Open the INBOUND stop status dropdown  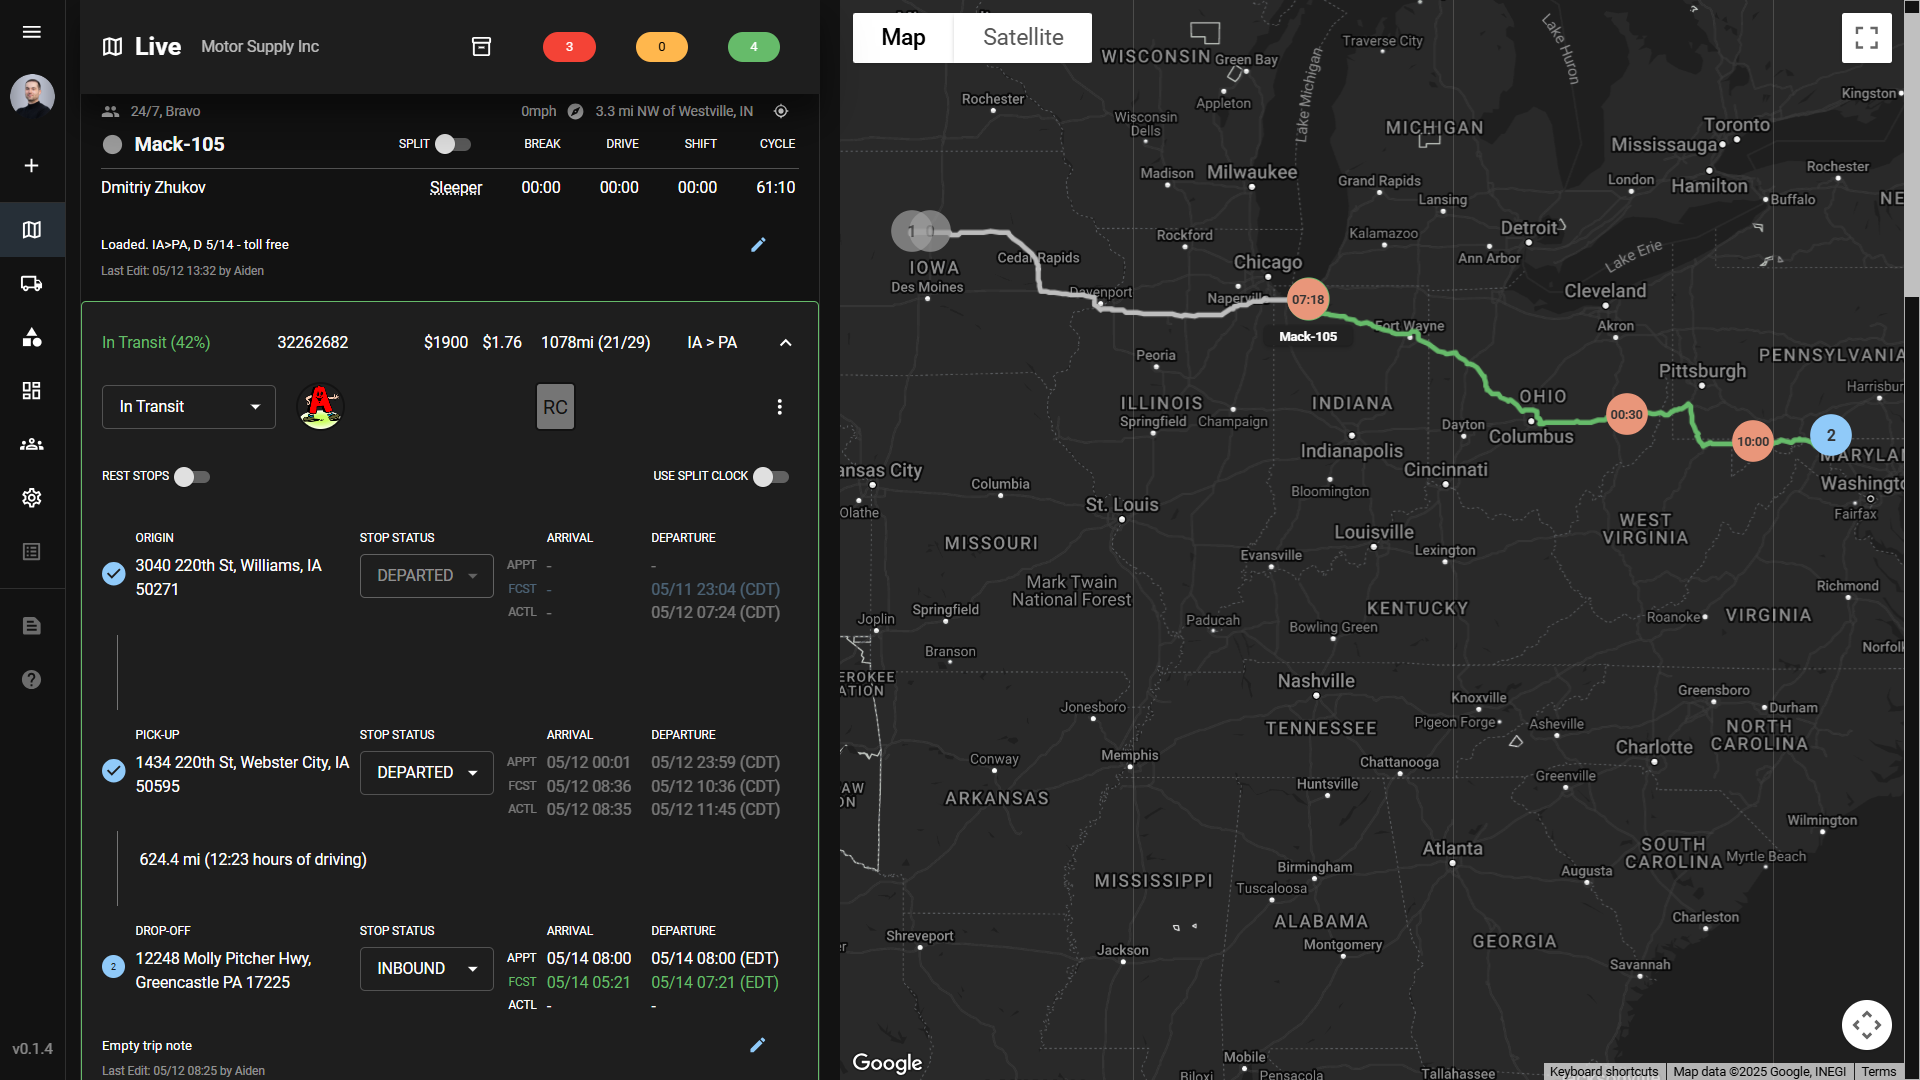coord(427,969)
